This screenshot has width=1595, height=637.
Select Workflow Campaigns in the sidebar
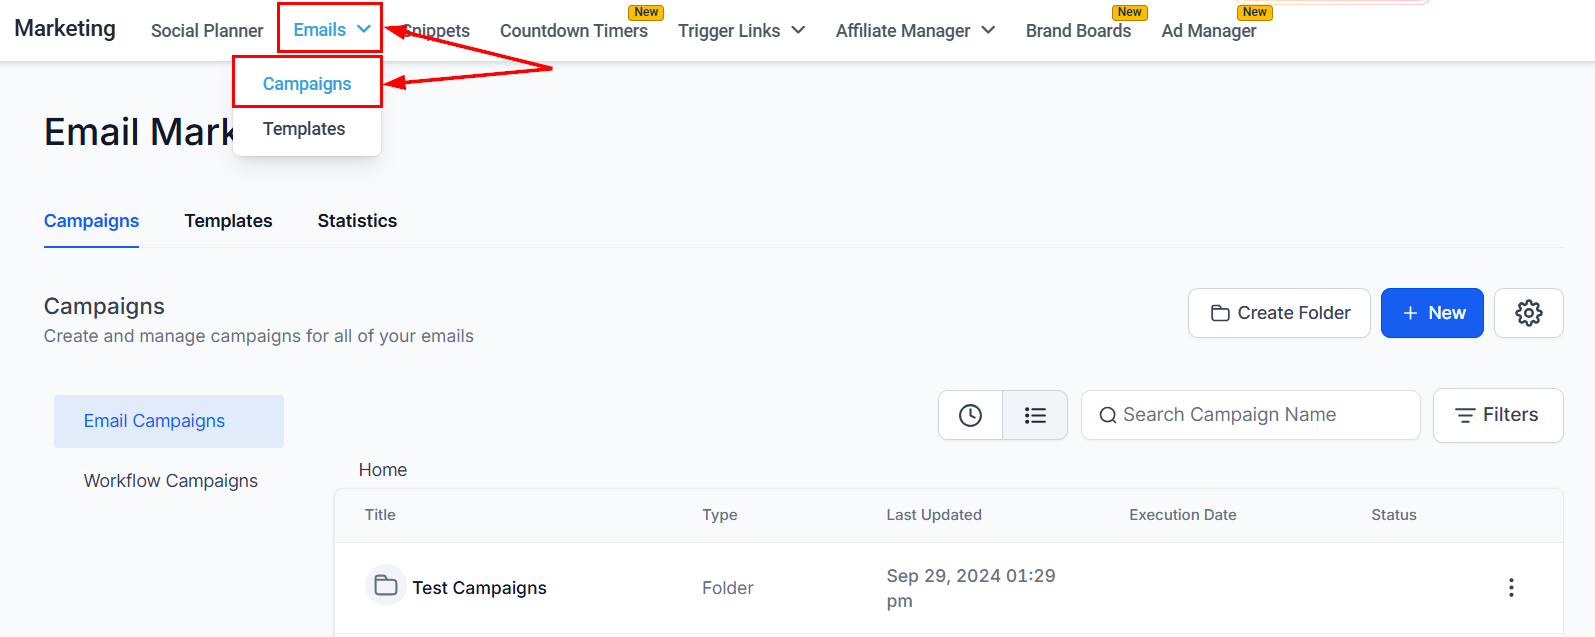tap(171, 481)
